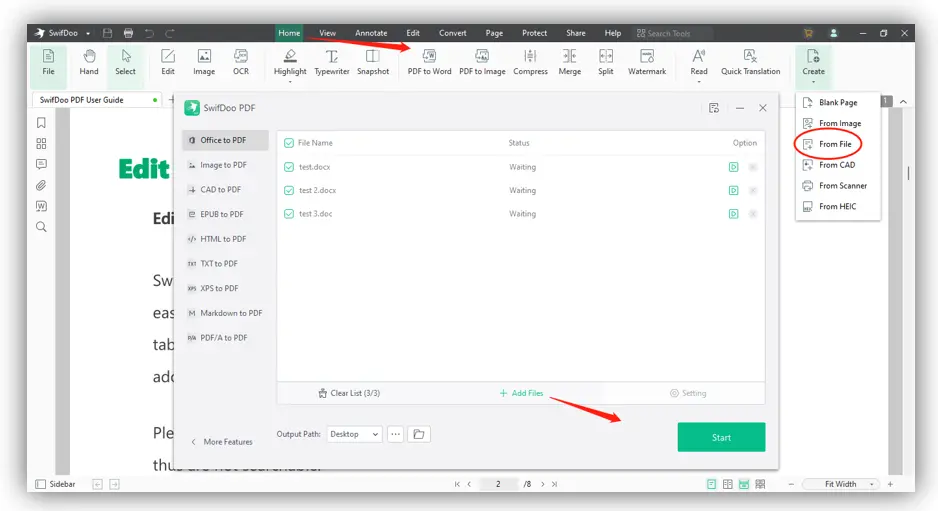Open the Split tool
The width and height of the screenshot is (938, 511).
605,62
